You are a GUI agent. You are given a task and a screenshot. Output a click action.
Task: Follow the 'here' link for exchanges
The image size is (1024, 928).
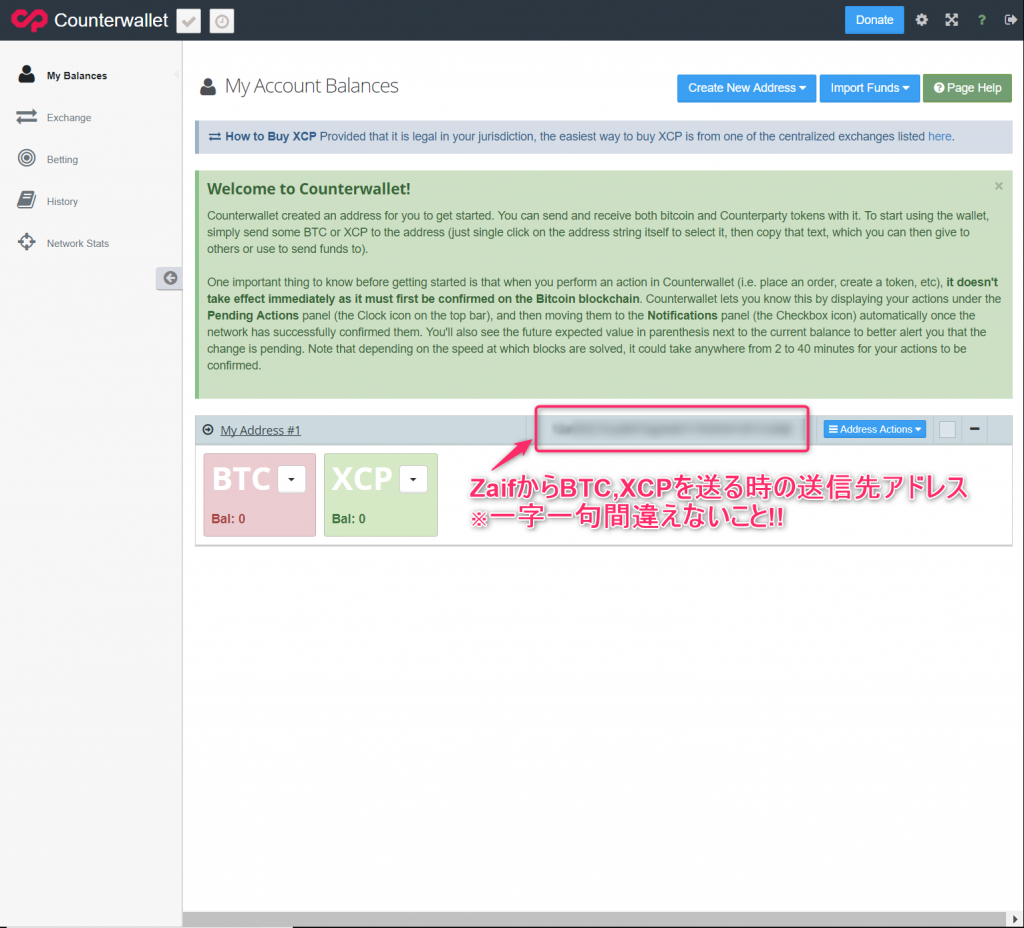click(939, 136)
